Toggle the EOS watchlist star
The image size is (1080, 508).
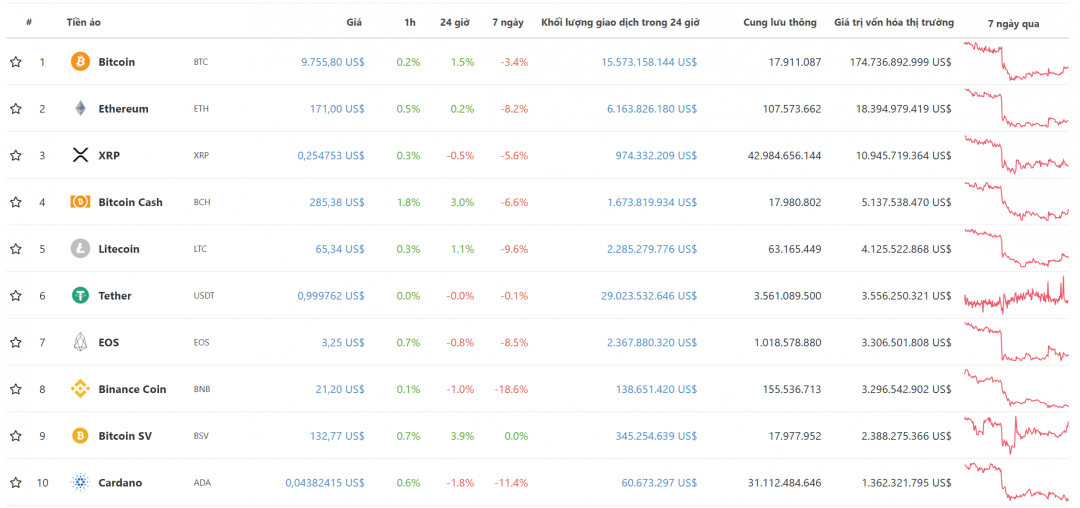pyautogui.click(x=16, y=342)
